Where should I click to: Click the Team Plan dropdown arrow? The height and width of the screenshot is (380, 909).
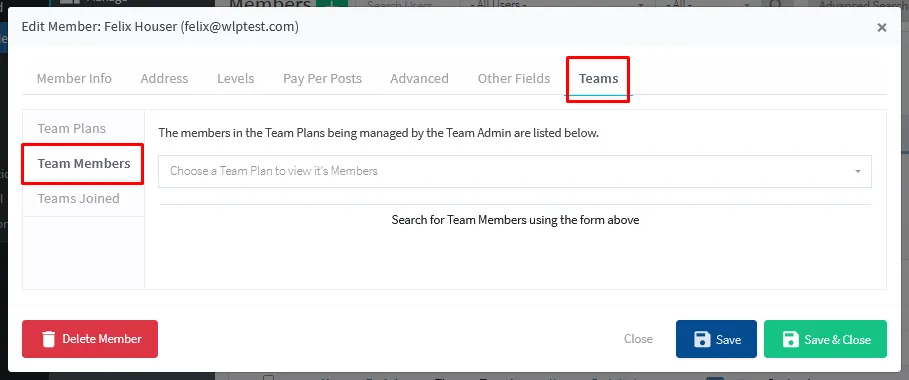click(x=857, y=172)
